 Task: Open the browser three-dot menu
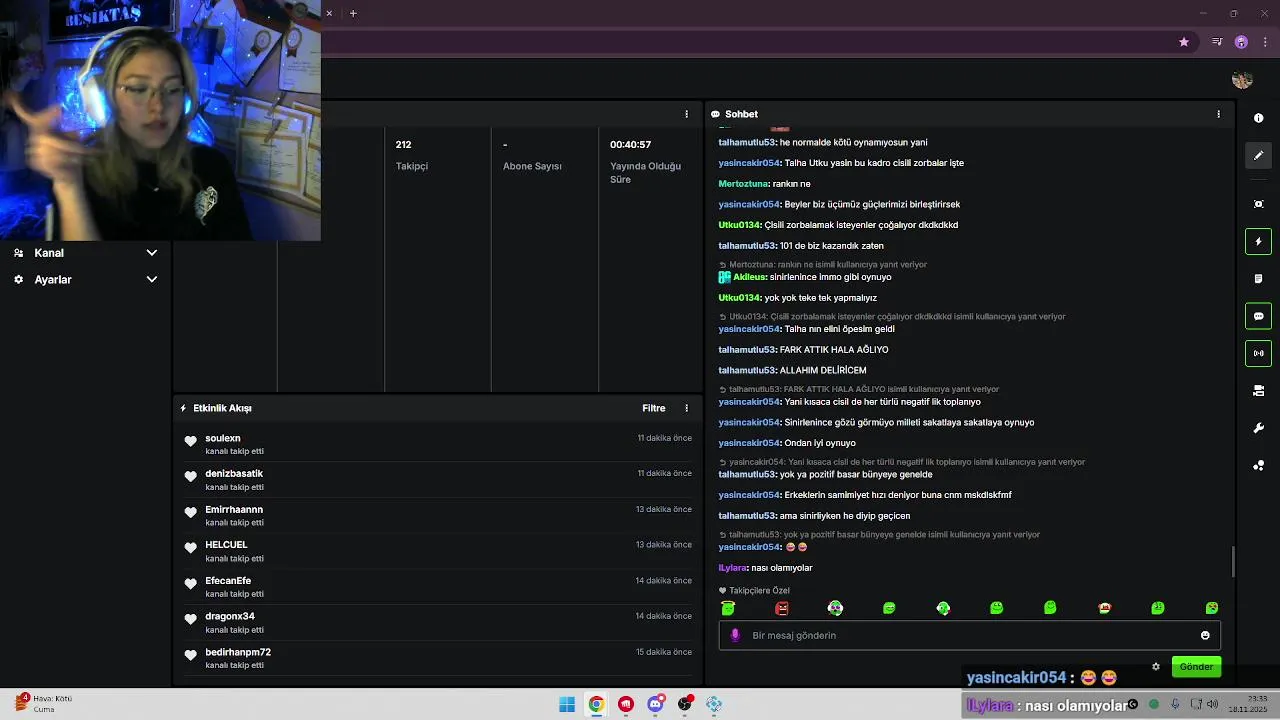1266,42
